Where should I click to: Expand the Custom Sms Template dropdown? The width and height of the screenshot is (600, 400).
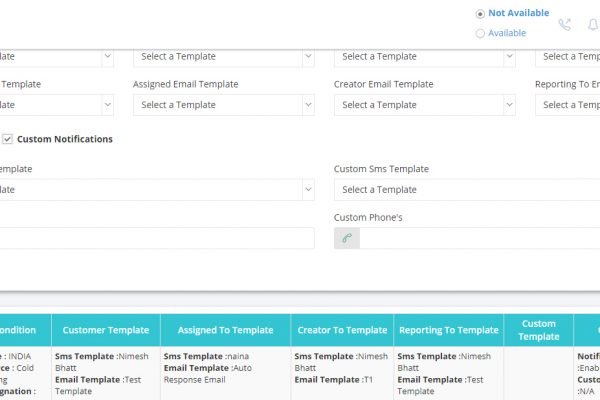pyautogui.click(x=467, y=190)
